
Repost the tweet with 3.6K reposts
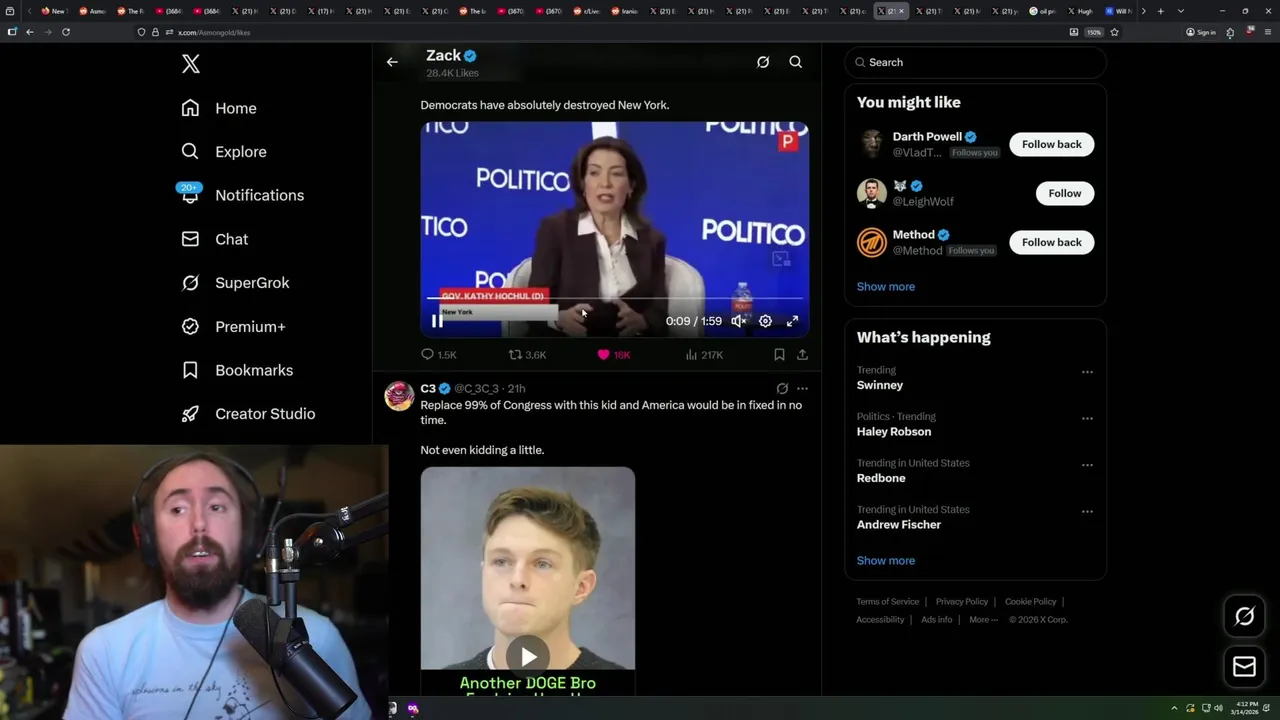(x=527, y=355)
